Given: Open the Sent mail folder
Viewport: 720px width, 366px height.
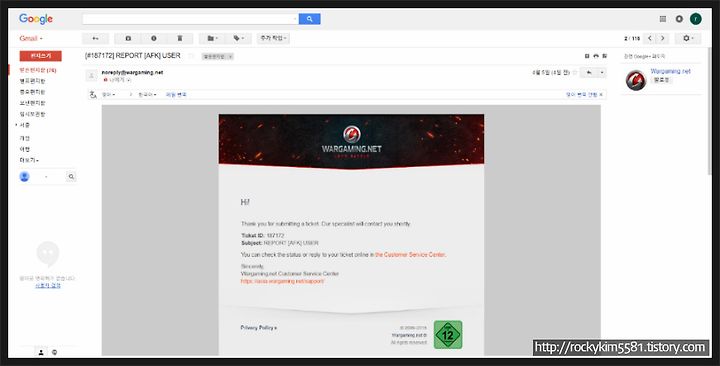Looking at the screenshot, I should click(x=32, y=103).
